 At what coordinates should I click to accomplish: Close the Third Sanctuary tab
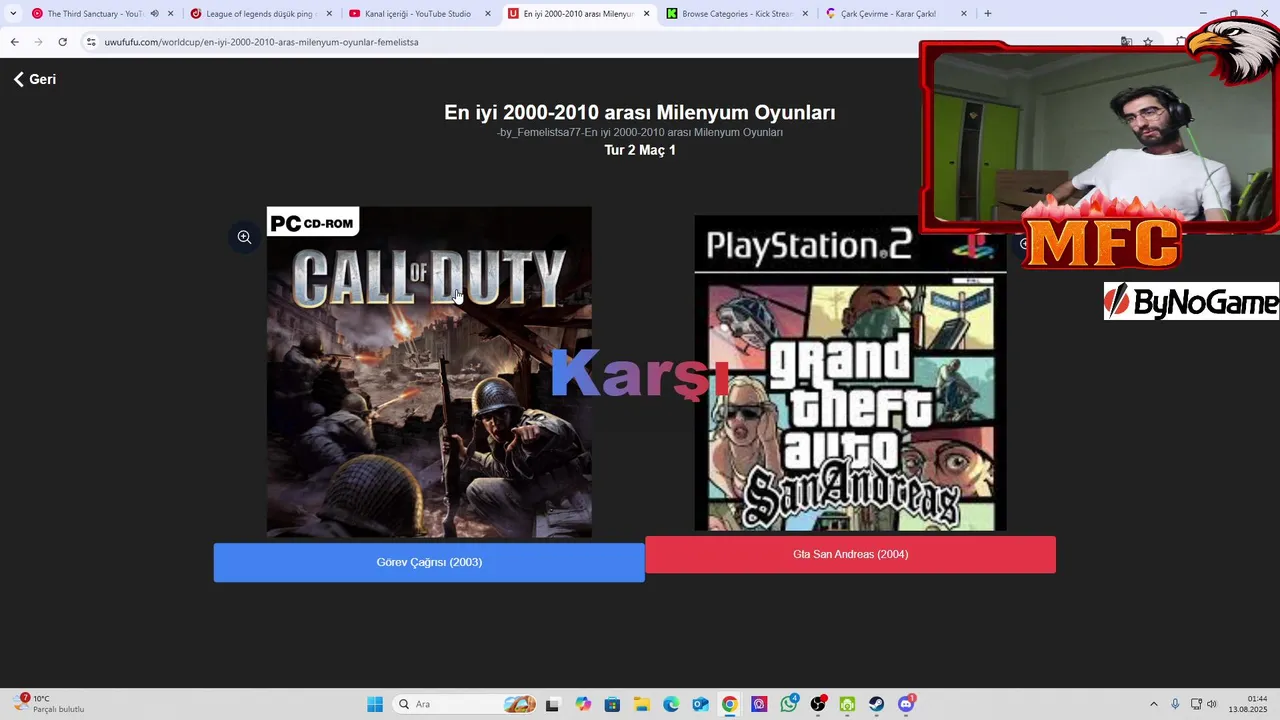(170, 14)
